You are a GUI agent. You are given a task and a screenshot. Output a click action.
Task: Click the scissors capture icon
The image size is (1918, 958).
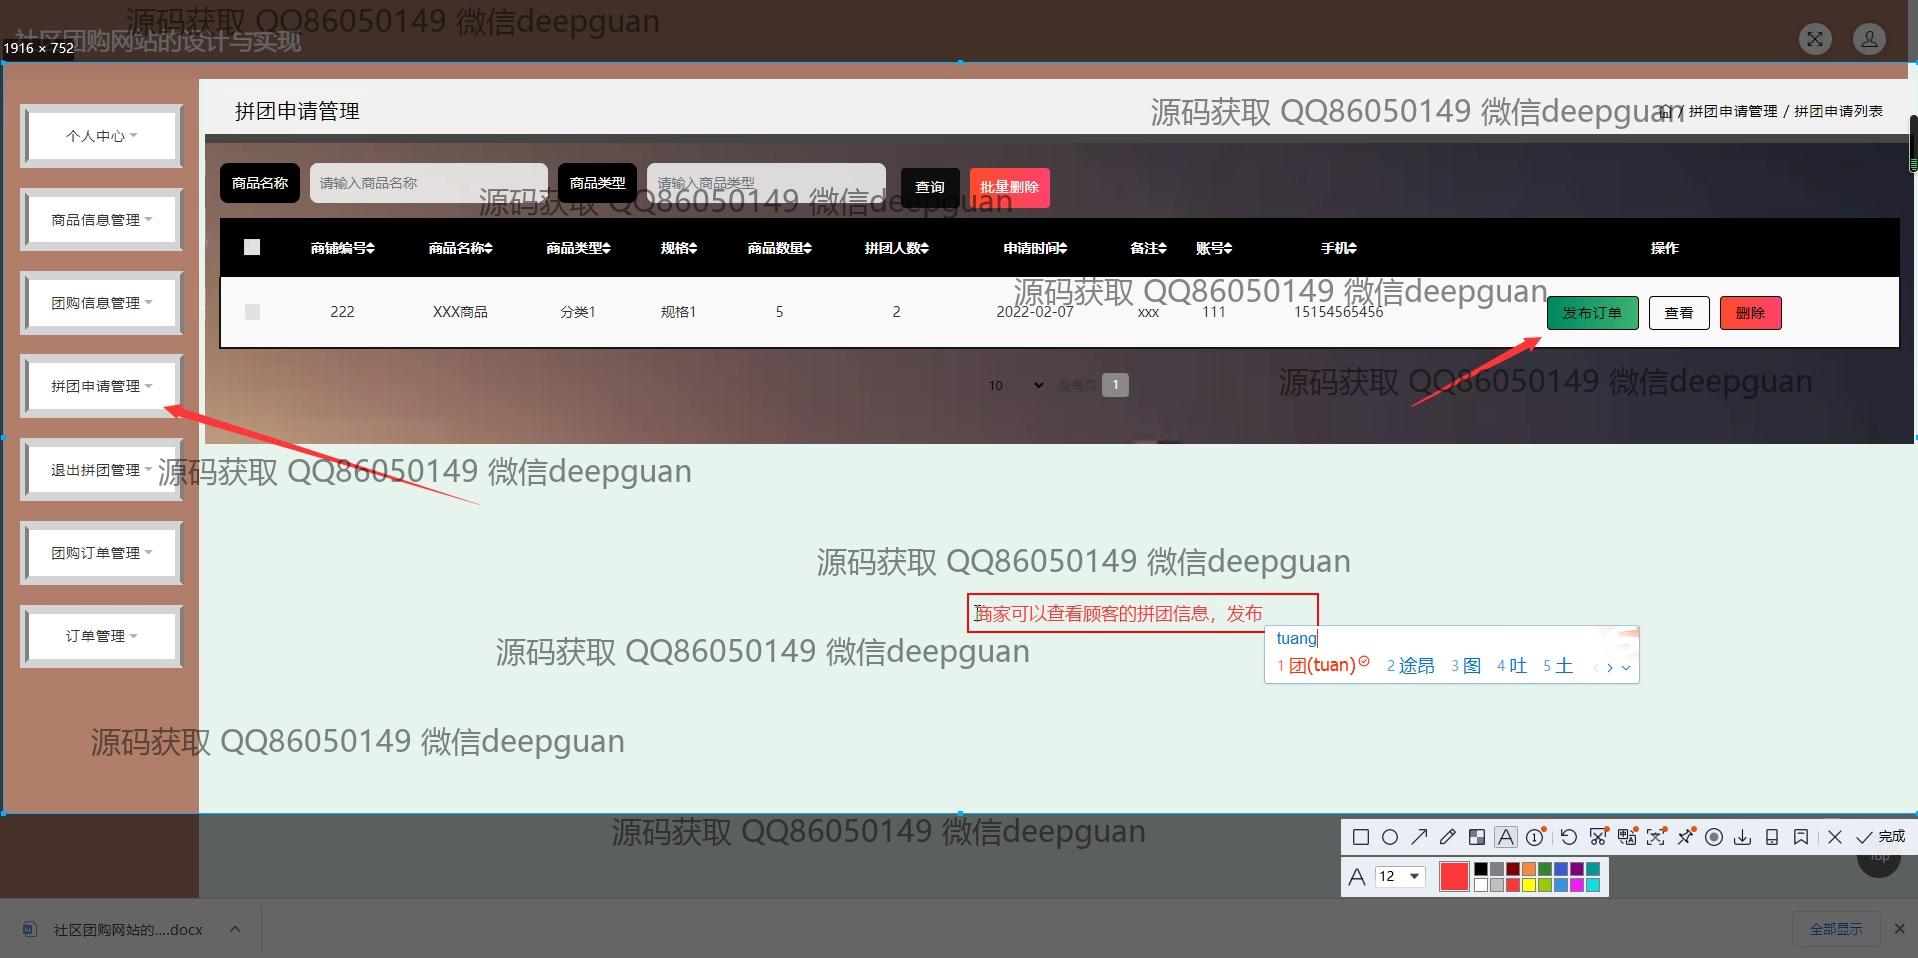pyautogui.click(x=1598, y=837)
